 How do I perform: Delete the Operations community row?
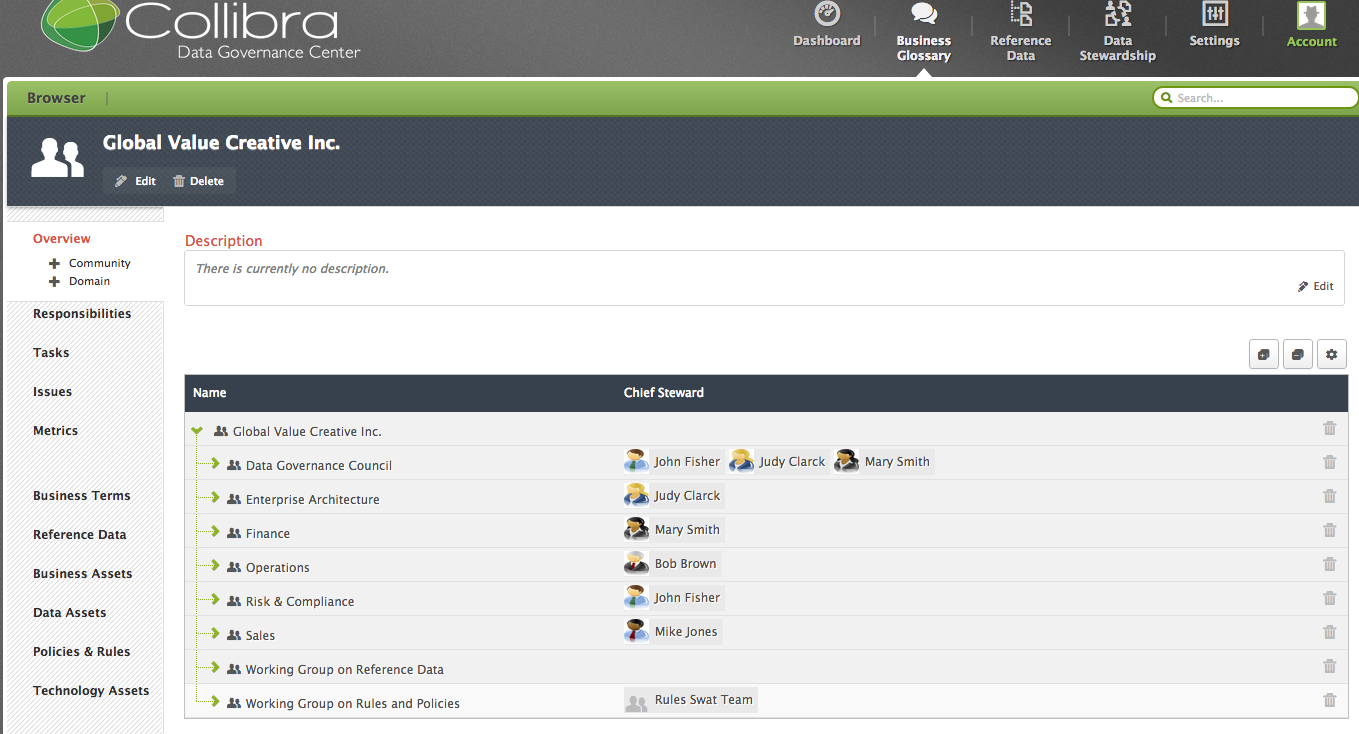click(1329, 564)
